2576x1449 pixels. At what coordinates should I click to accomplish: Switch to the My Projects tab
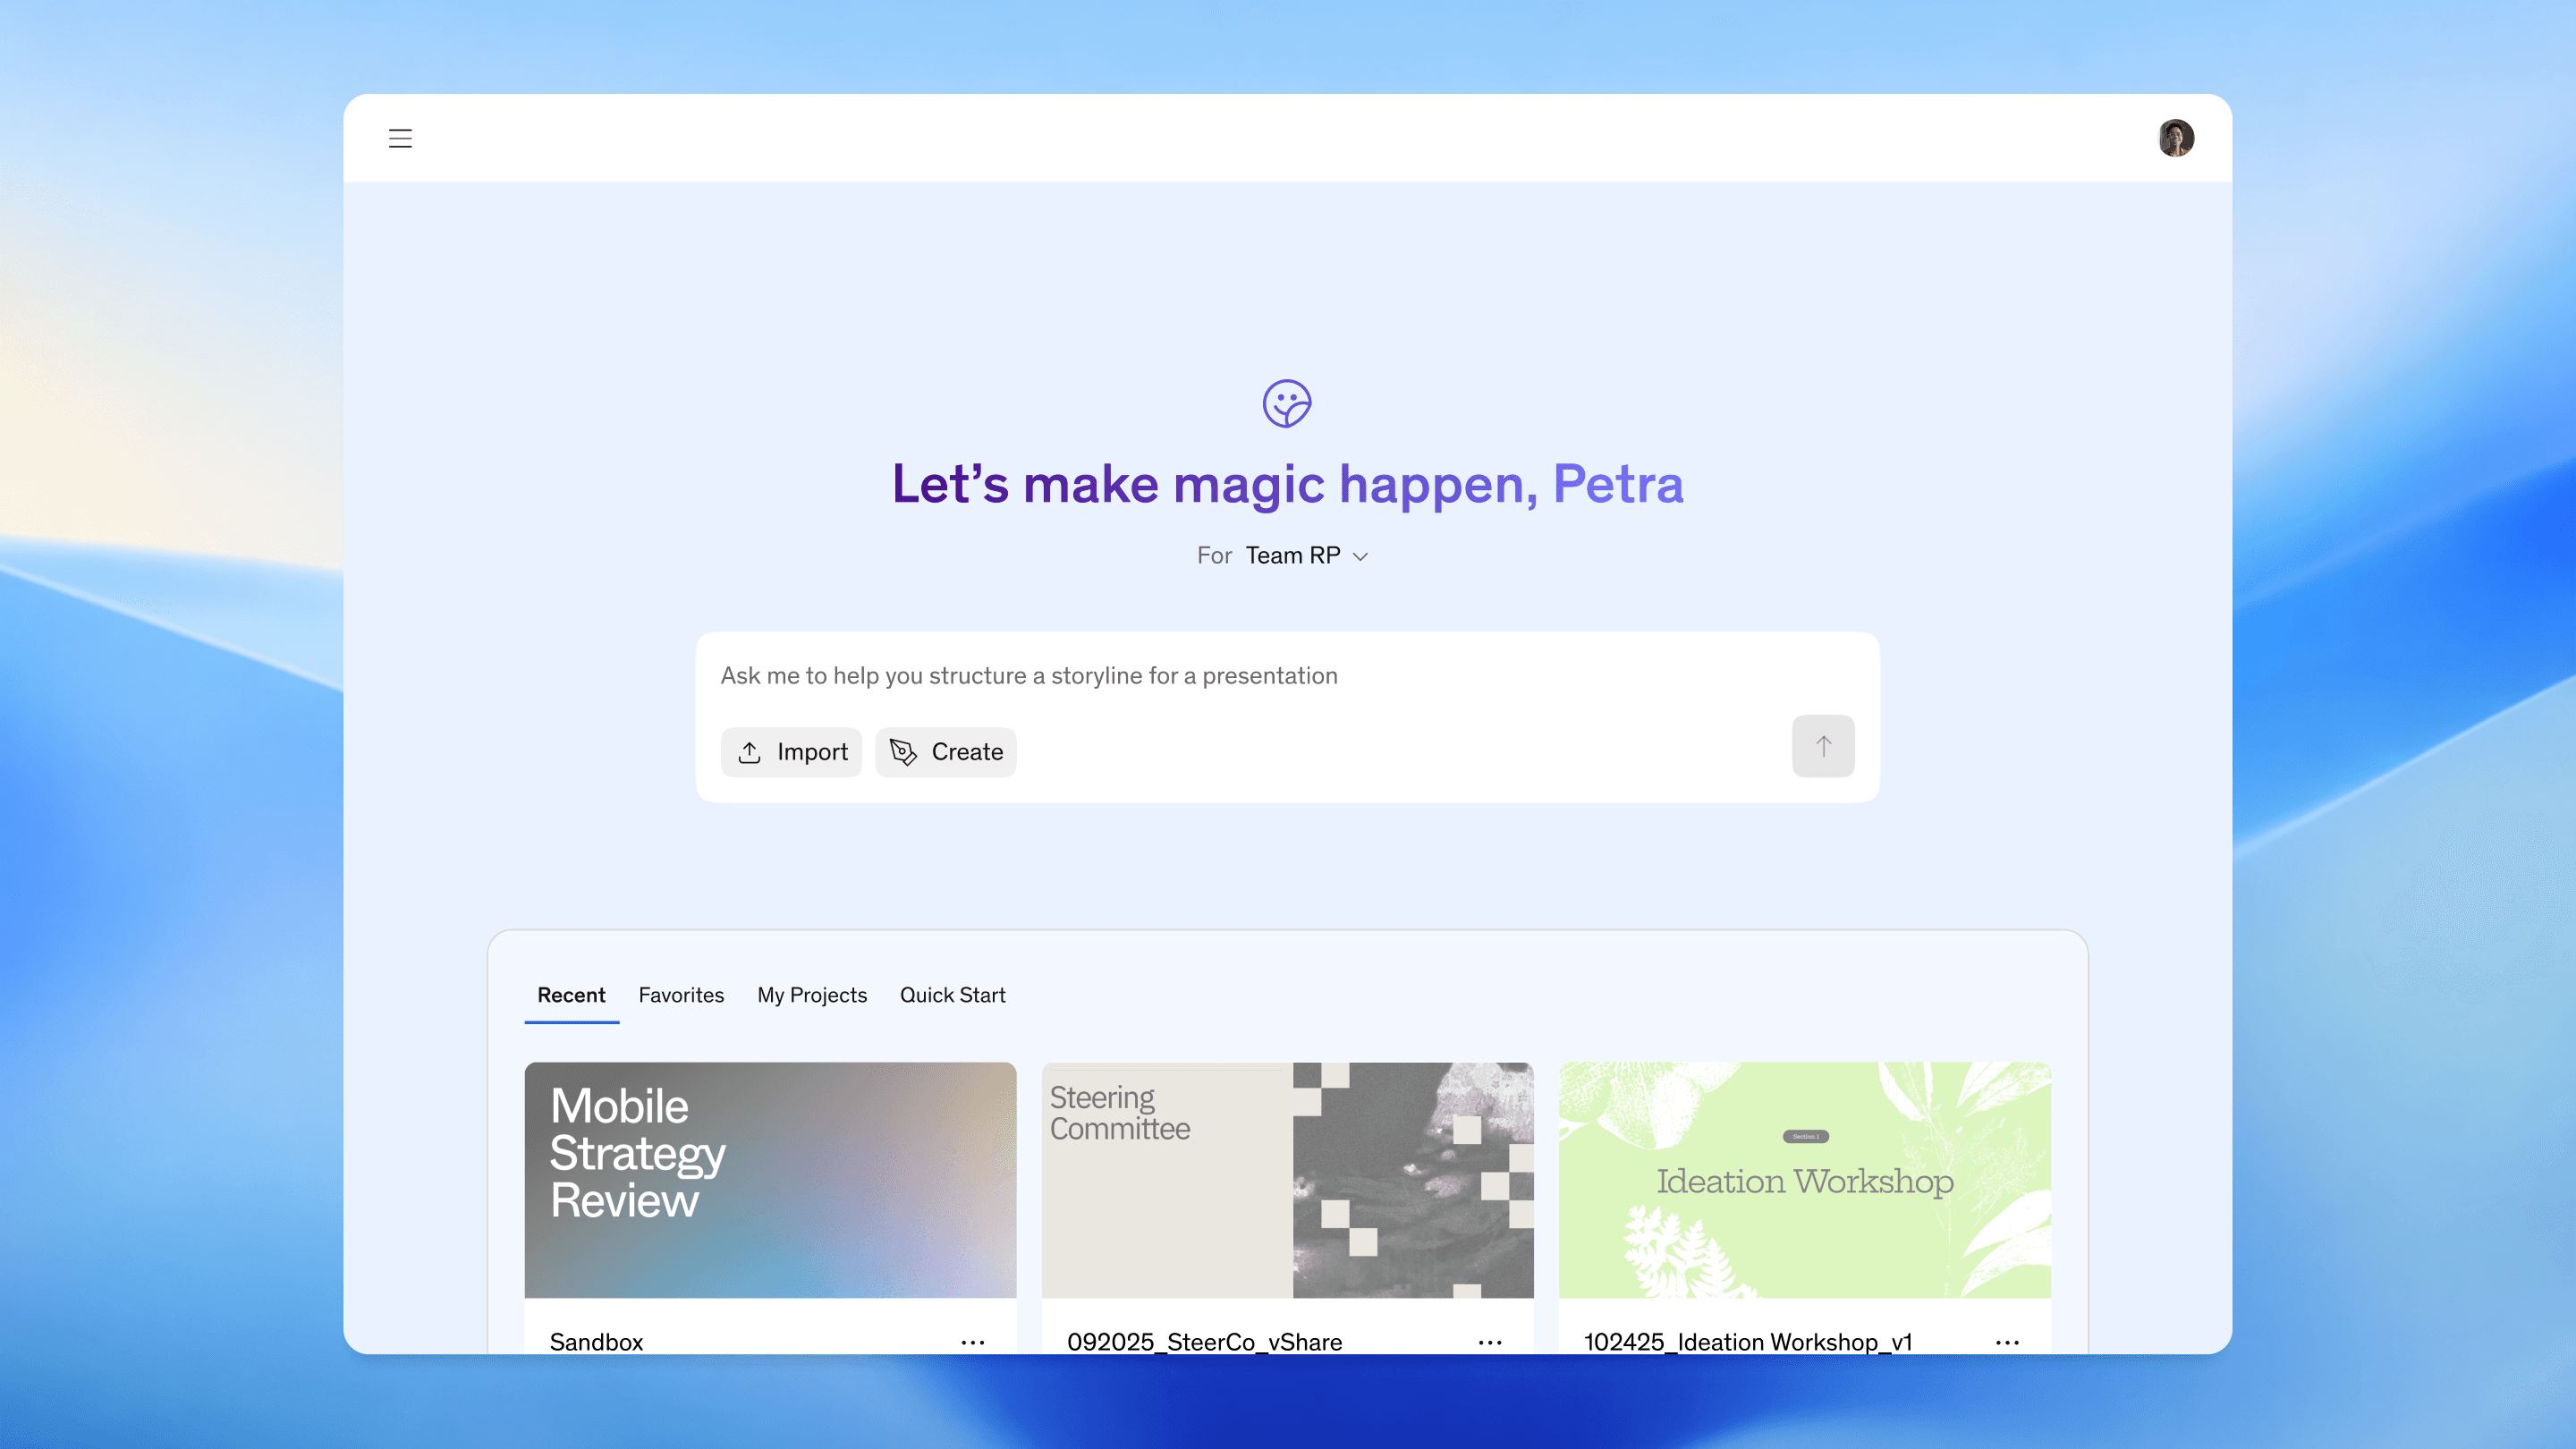click(811, 995)
